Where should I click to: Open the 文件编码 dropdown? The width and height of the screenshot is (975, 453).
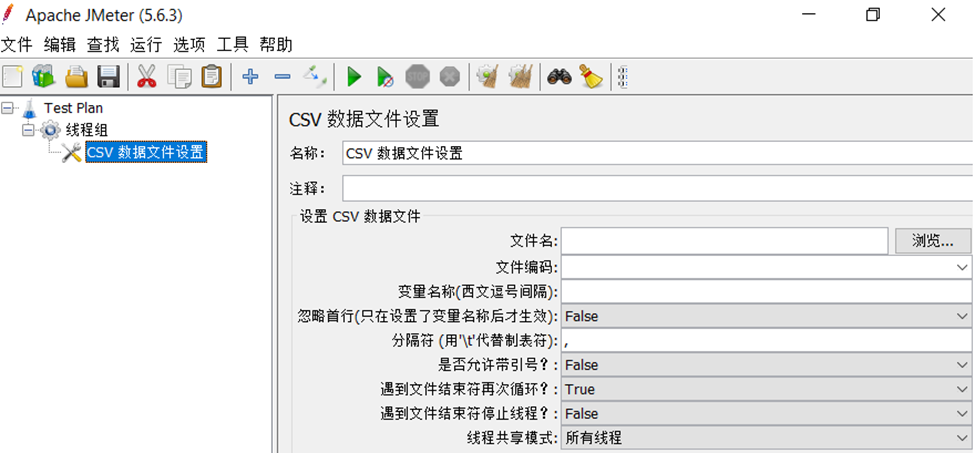click(961, 267)
